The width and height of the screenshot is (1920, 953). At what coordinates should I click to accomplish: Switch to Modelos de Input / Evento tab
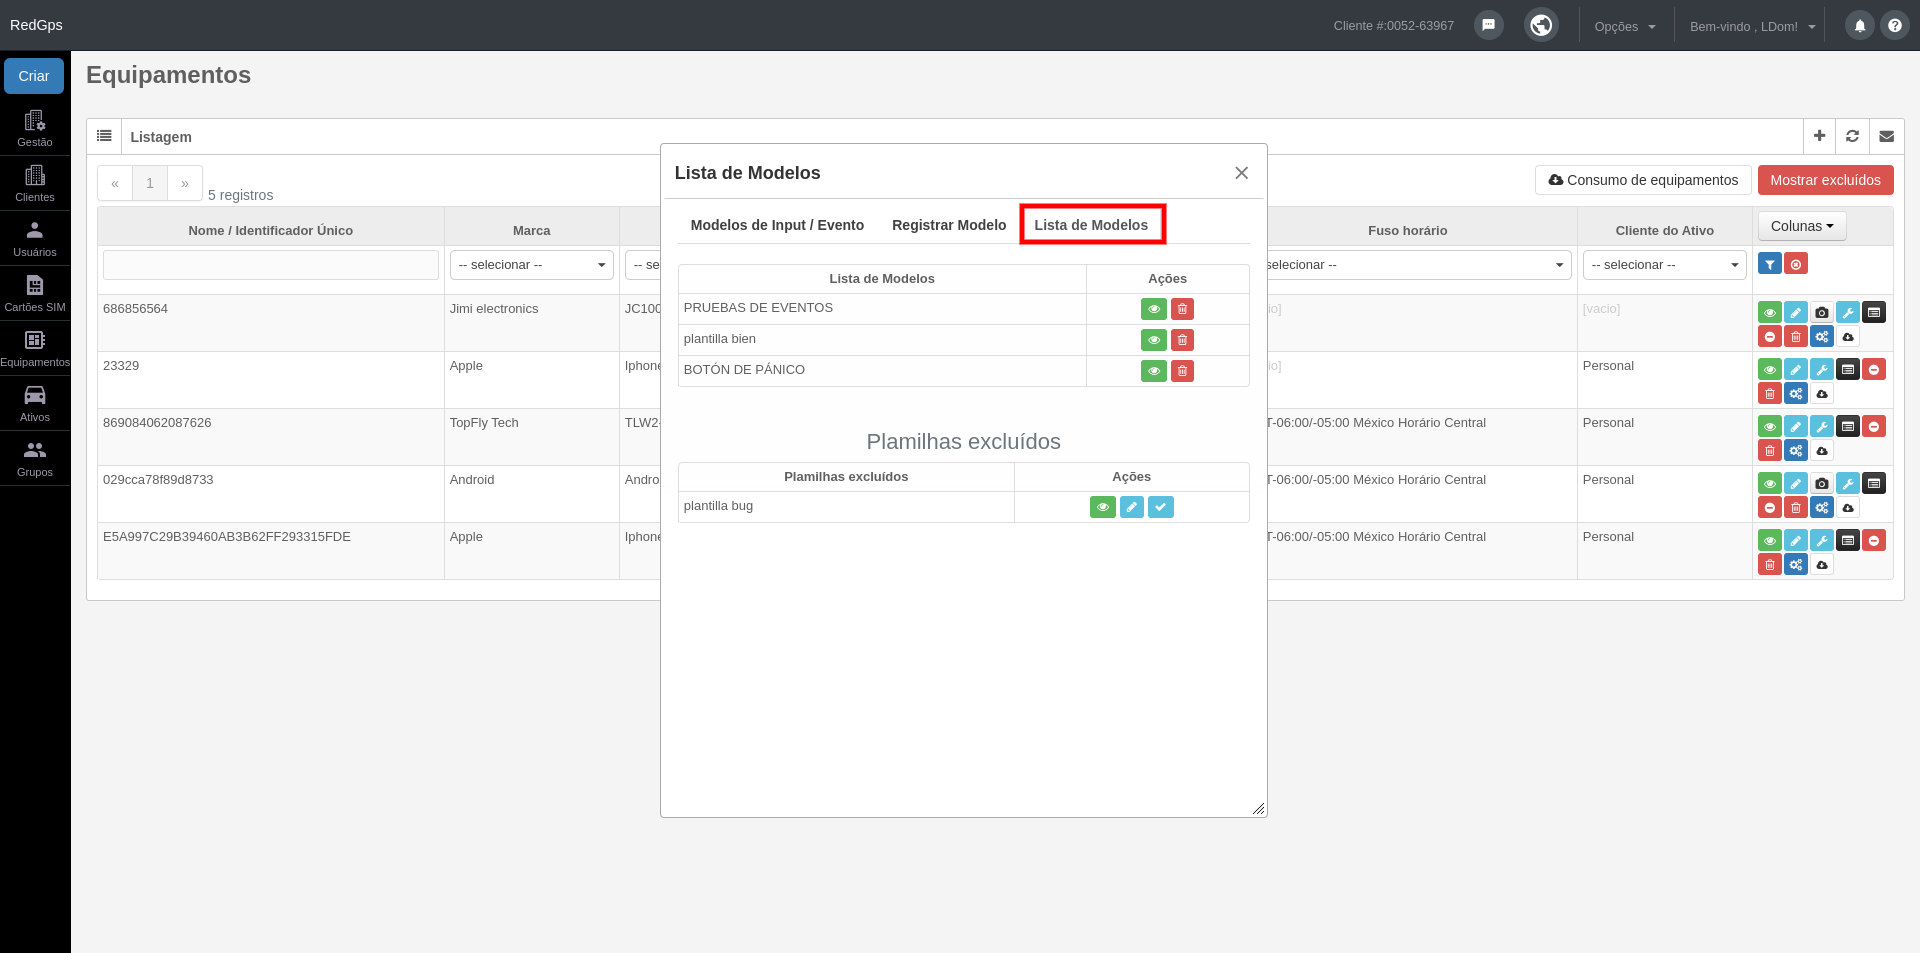tap(777, 225)
